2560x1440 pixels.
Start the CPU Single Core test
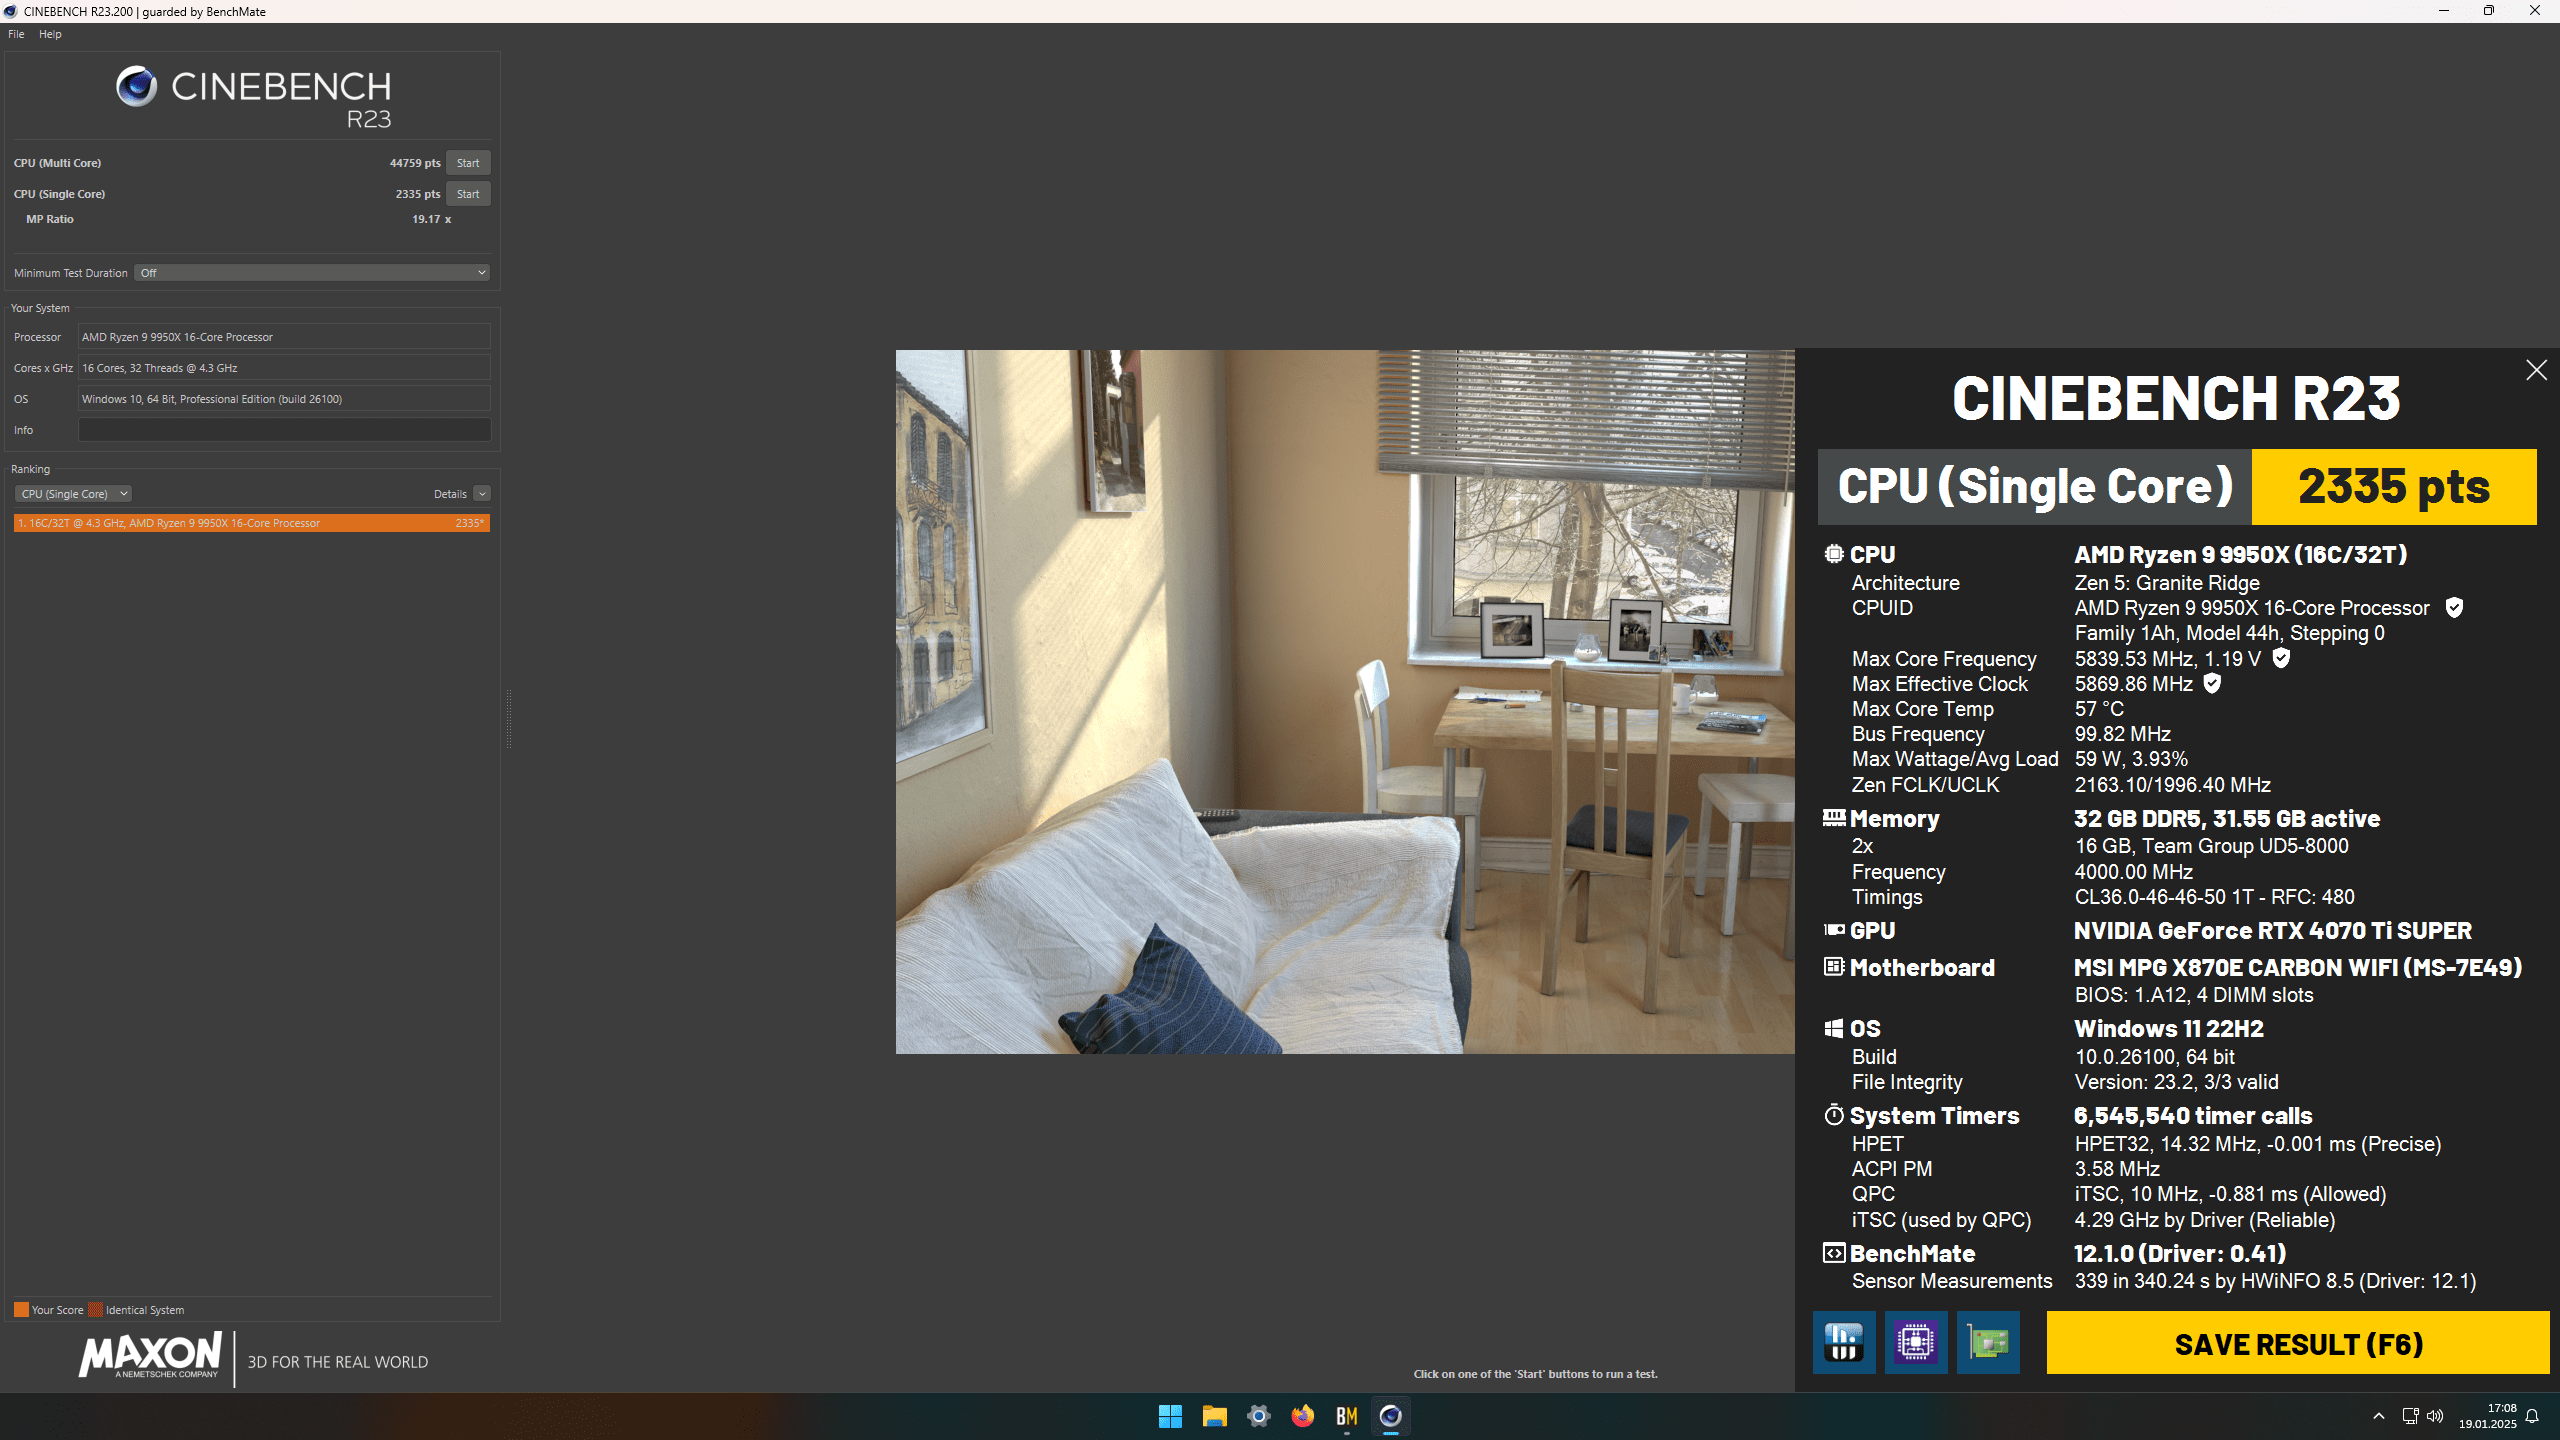pyautogui.click(x=467, y=194)
